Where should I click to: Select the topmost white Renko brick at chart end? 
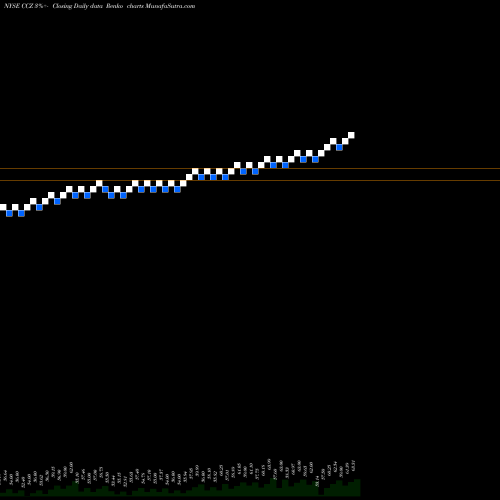[351, 135]
